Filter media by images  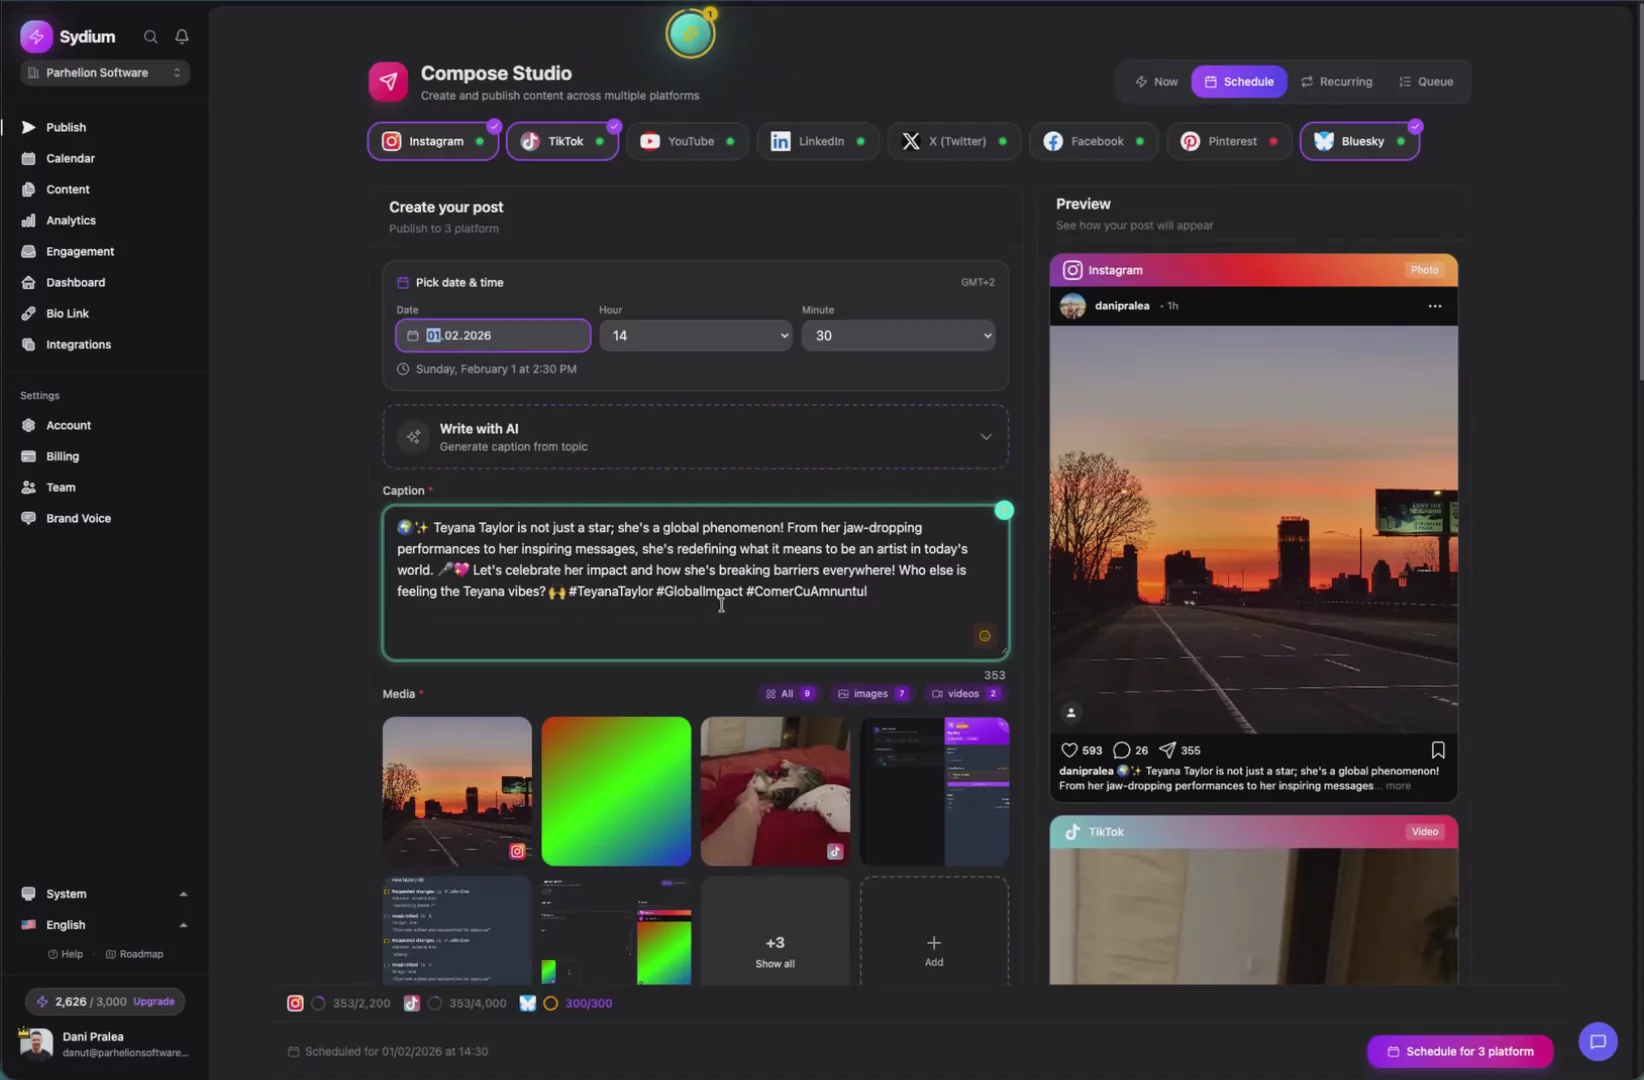tap(873, 694)
